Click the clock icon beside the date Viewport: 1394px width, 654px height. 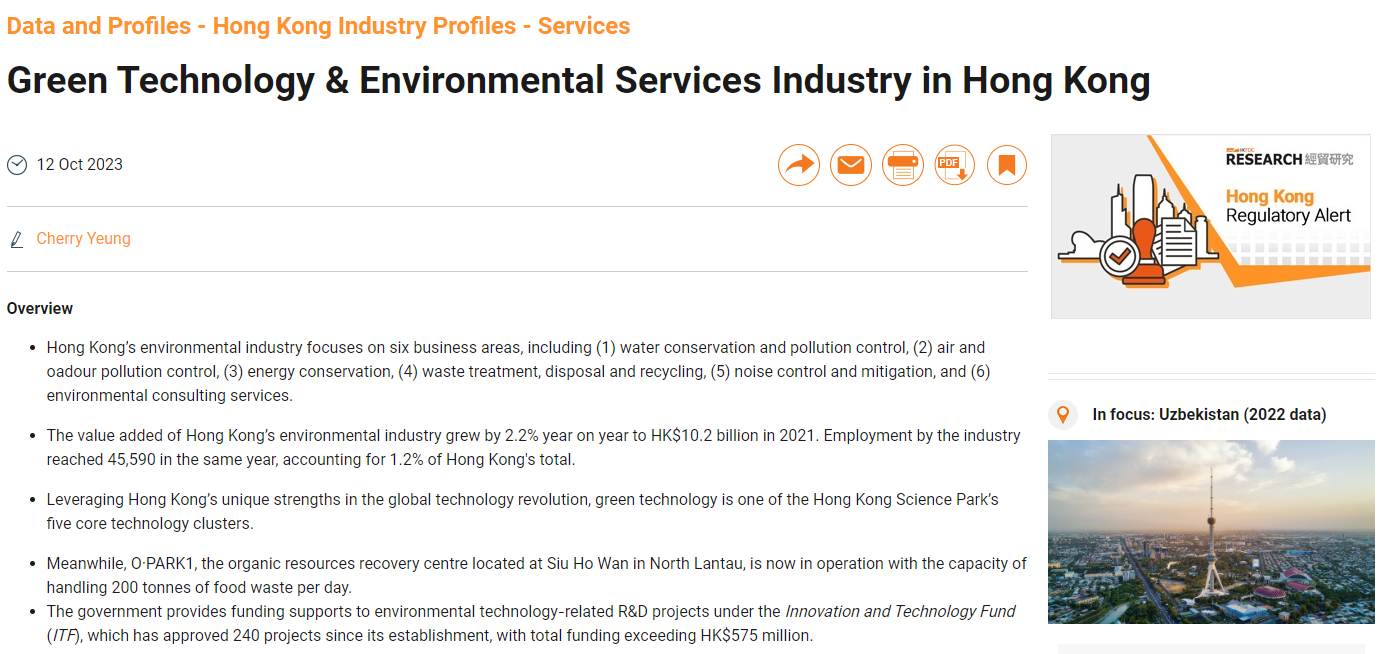click(17, 165)
